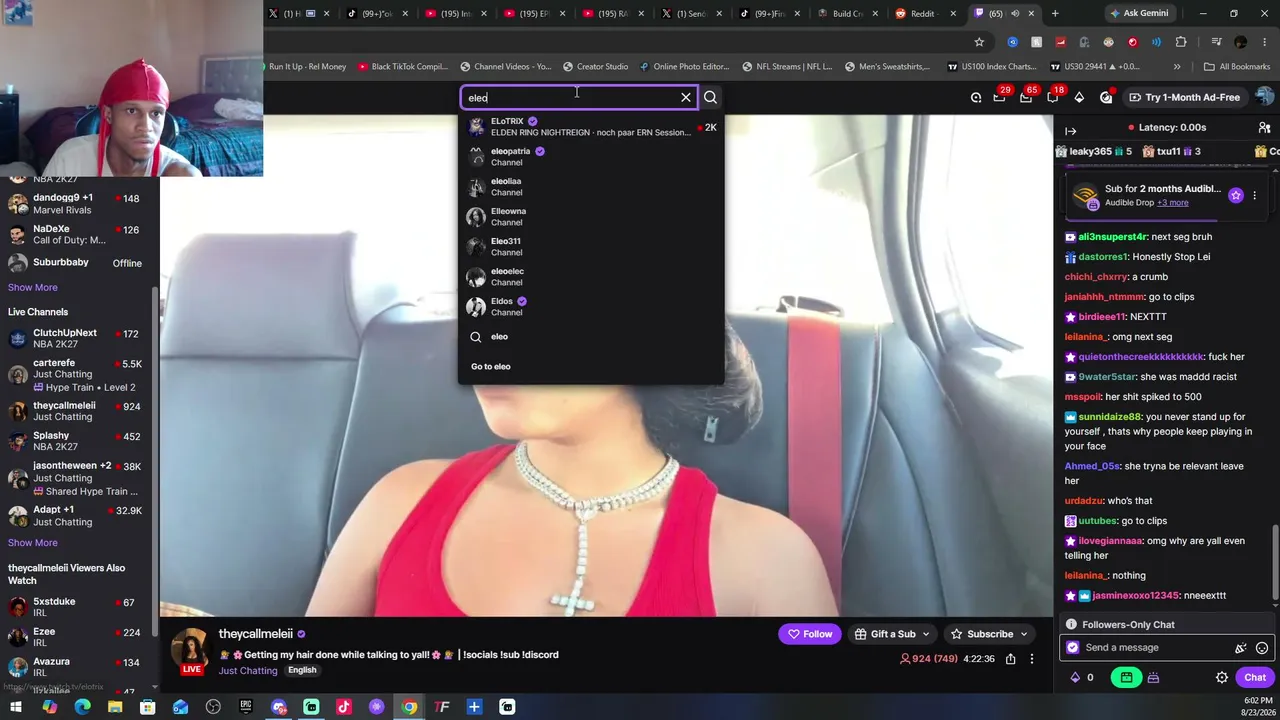Open the chat community users icon

[x=1264, y=128]
